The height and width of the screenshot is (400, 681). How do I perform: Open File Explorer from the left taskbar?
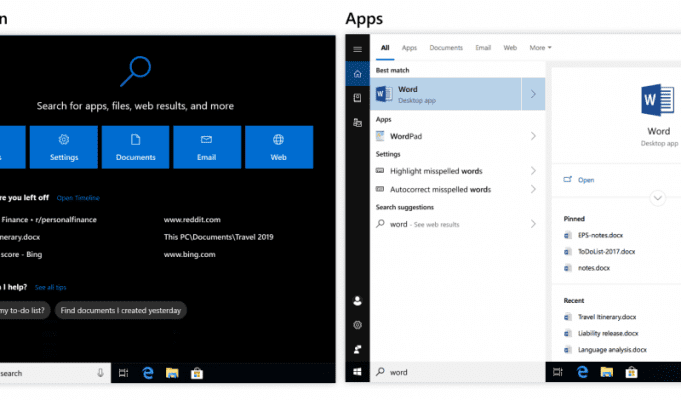172,373
